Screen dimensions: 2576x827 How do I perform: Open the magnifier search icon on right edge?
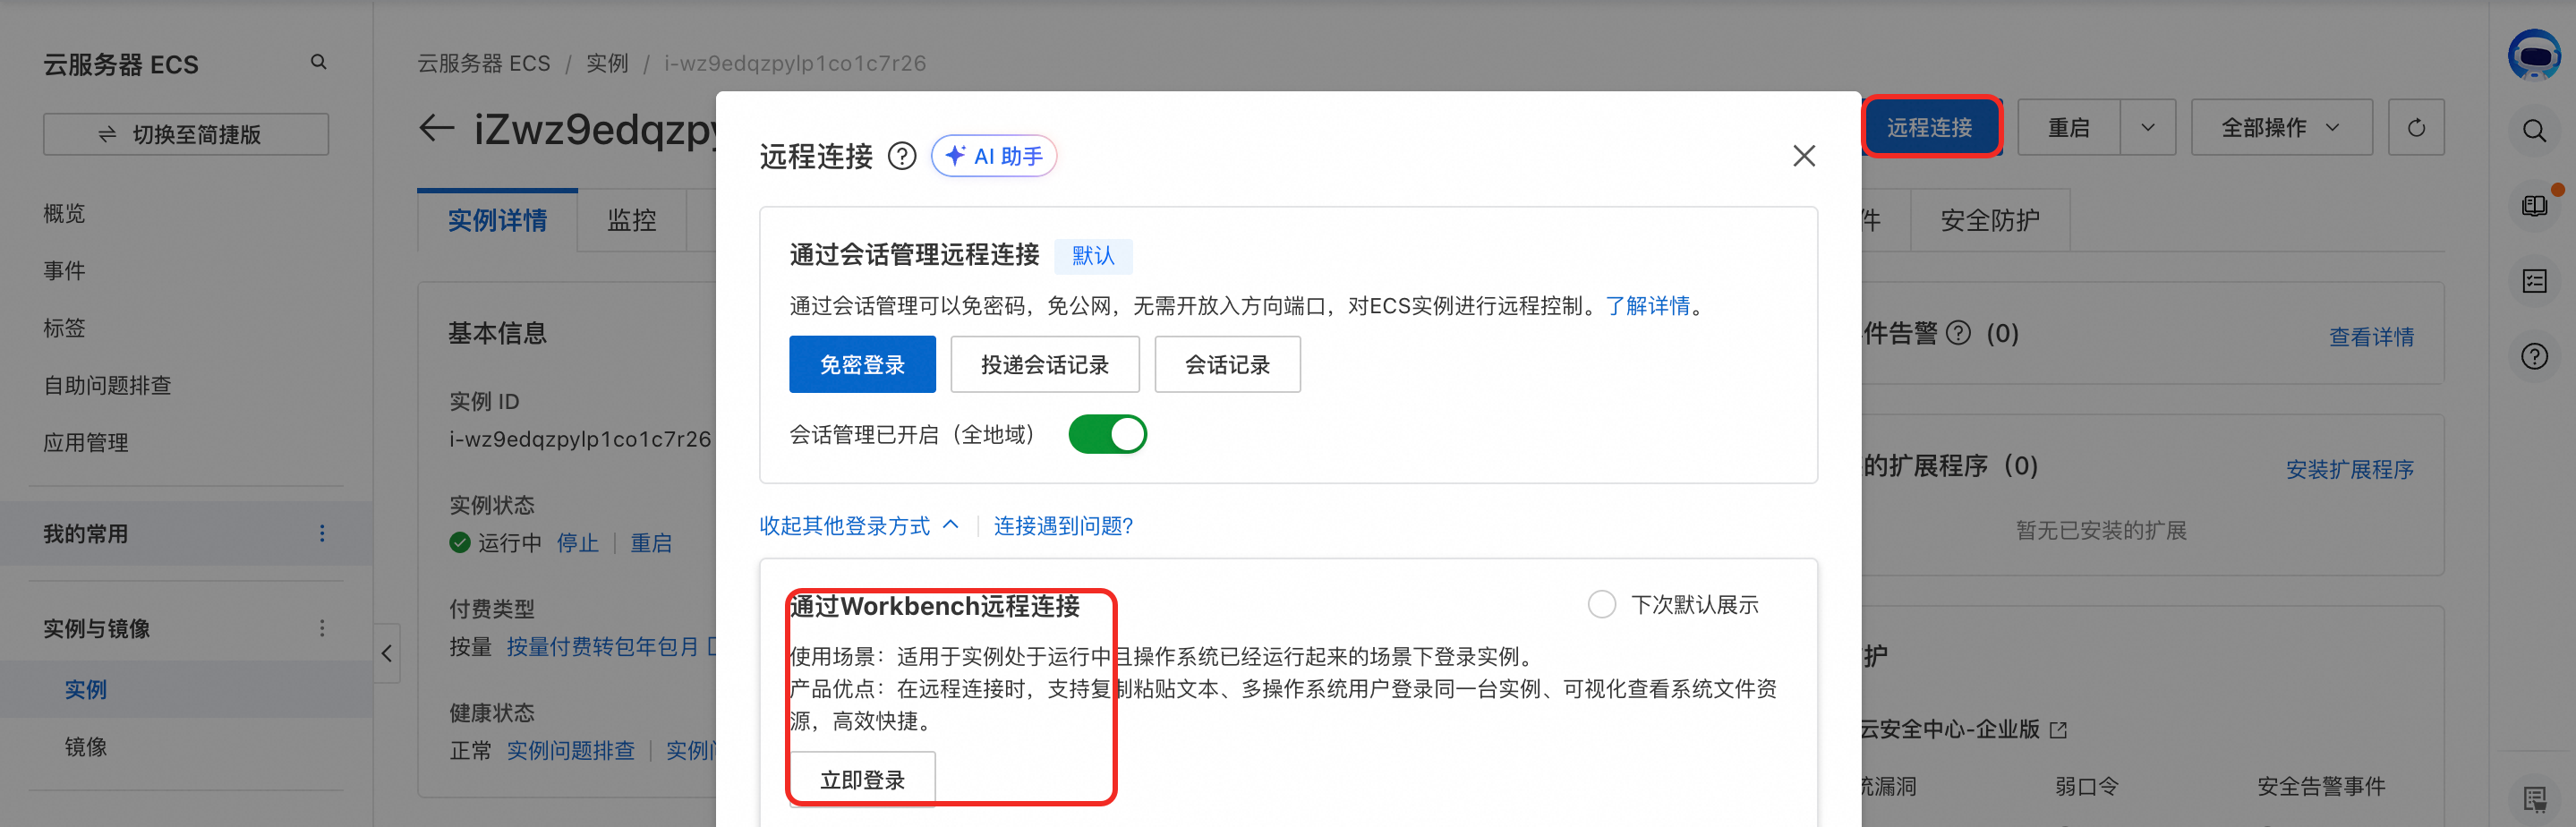pos(2534,130)
